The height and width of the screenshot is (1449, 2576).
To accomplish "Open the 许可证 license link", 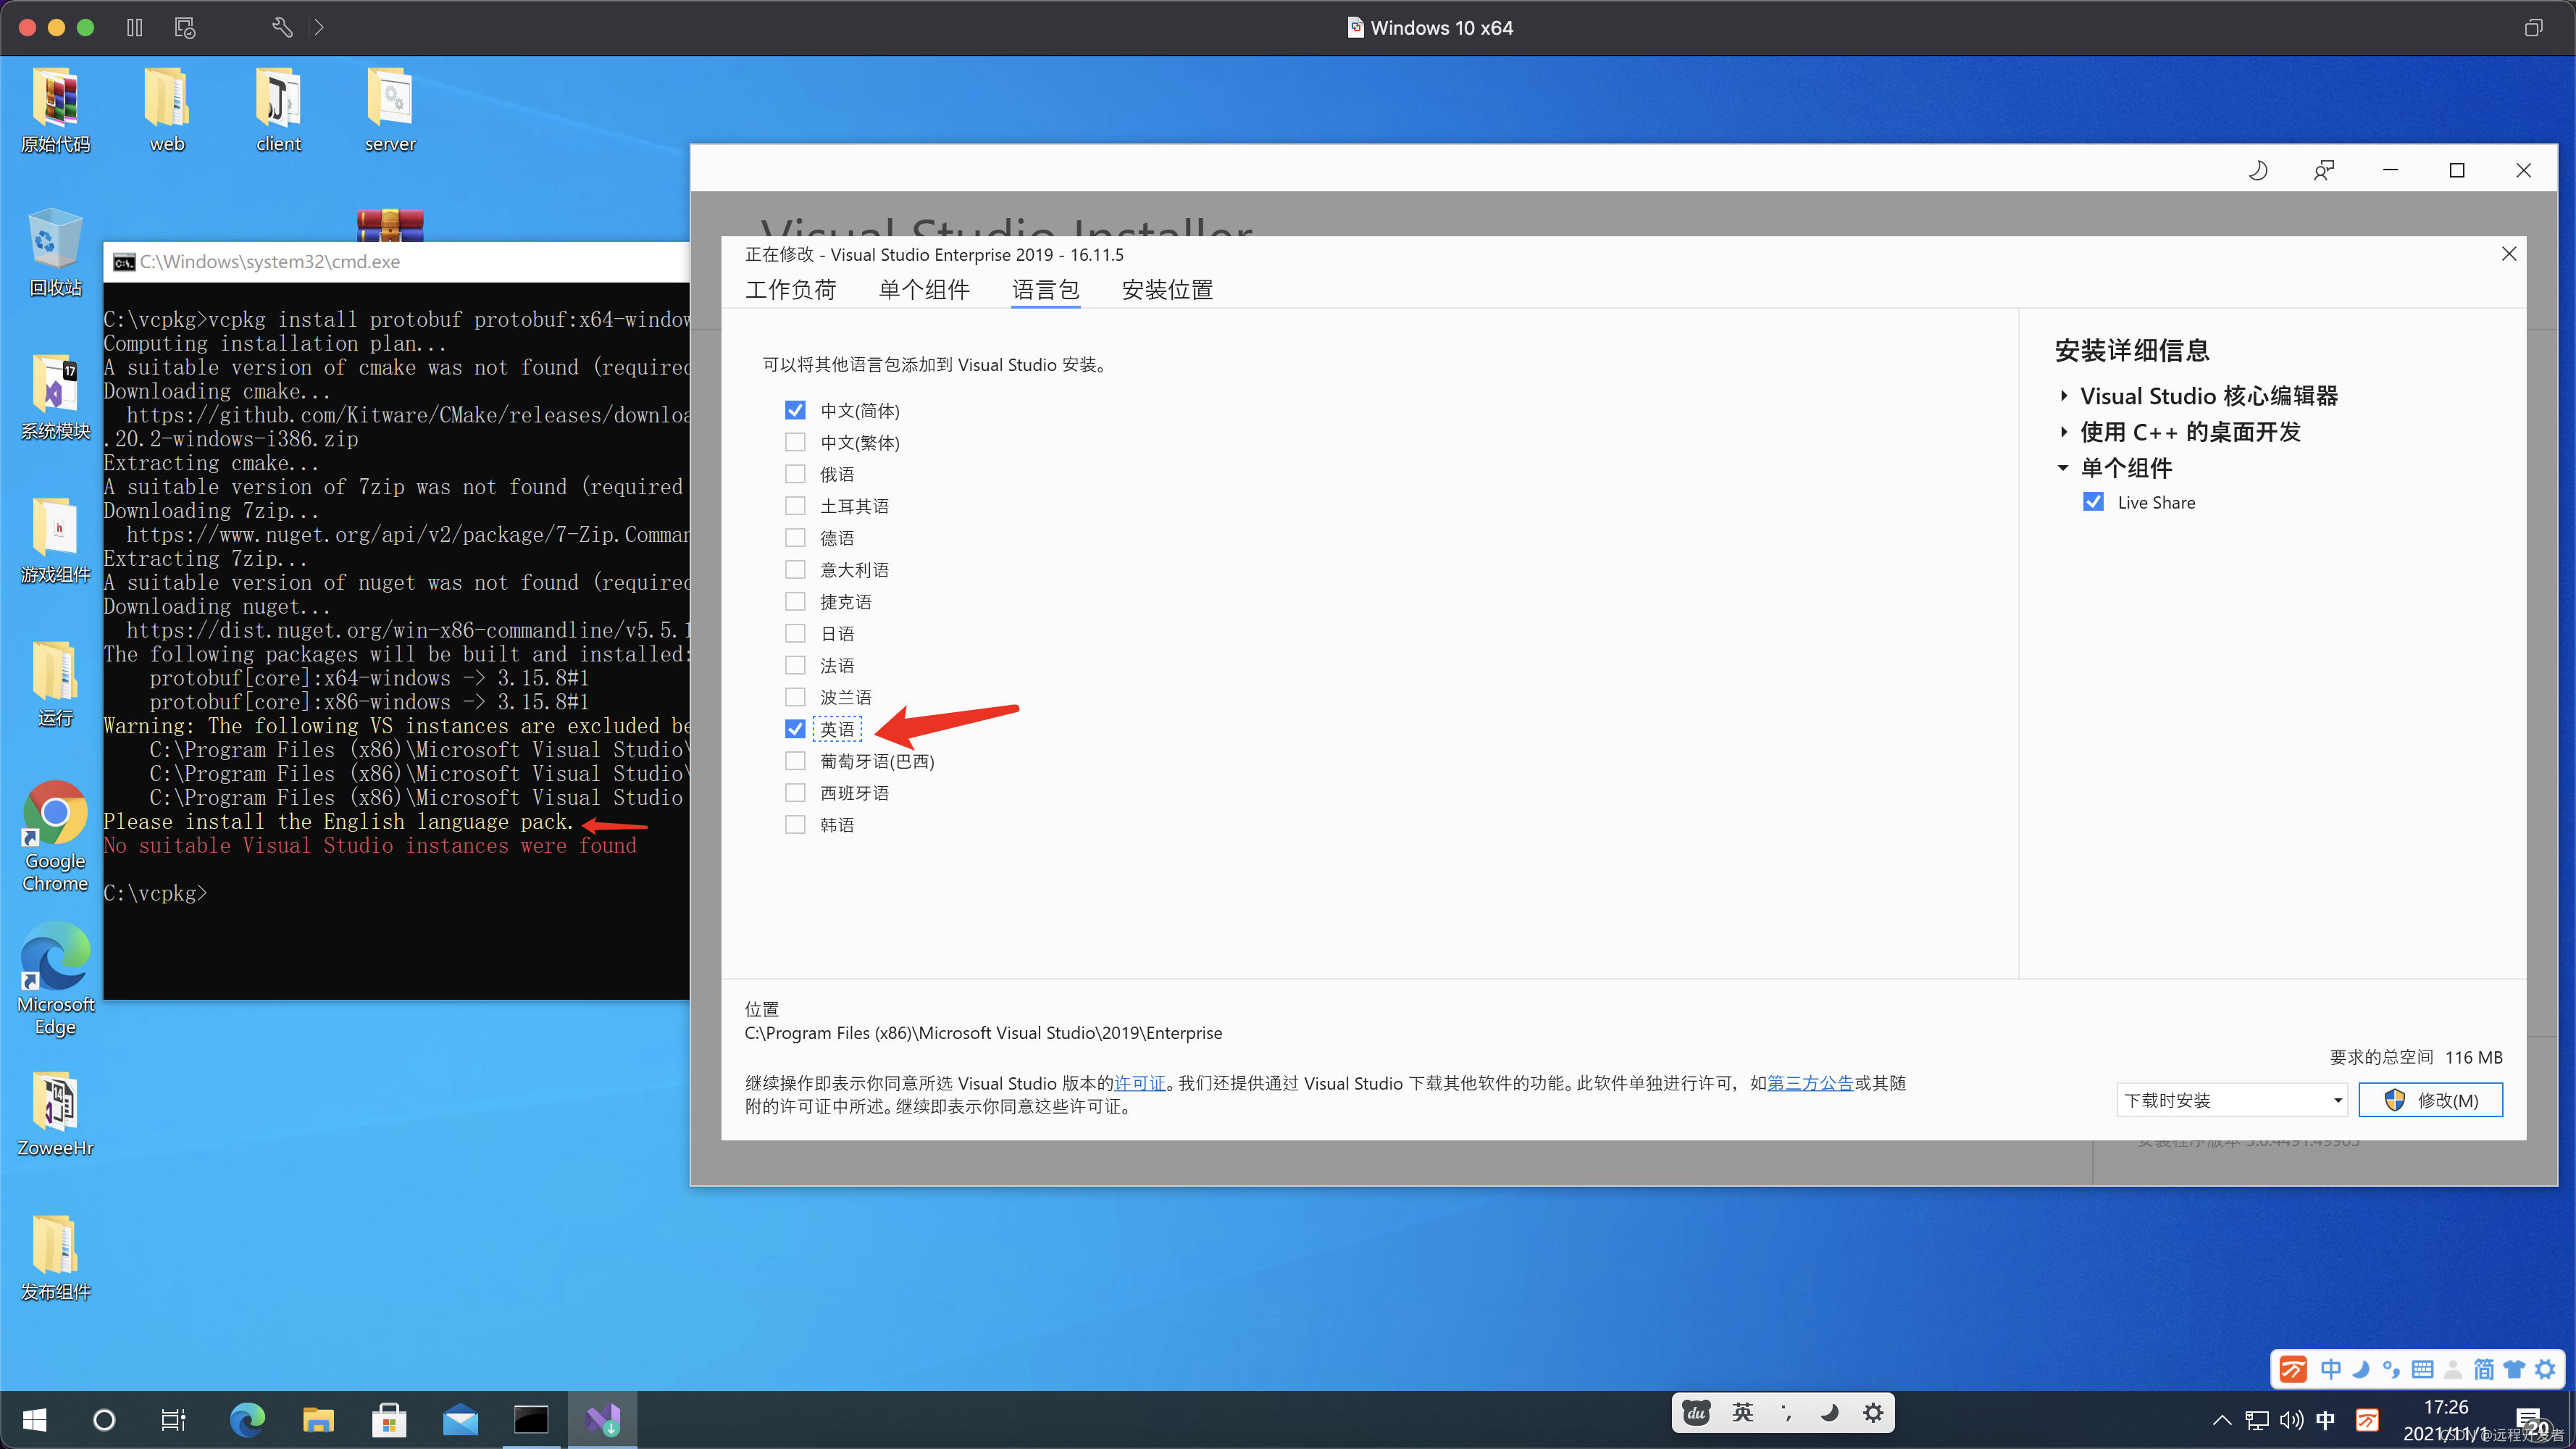I will pos(1140,1083).
